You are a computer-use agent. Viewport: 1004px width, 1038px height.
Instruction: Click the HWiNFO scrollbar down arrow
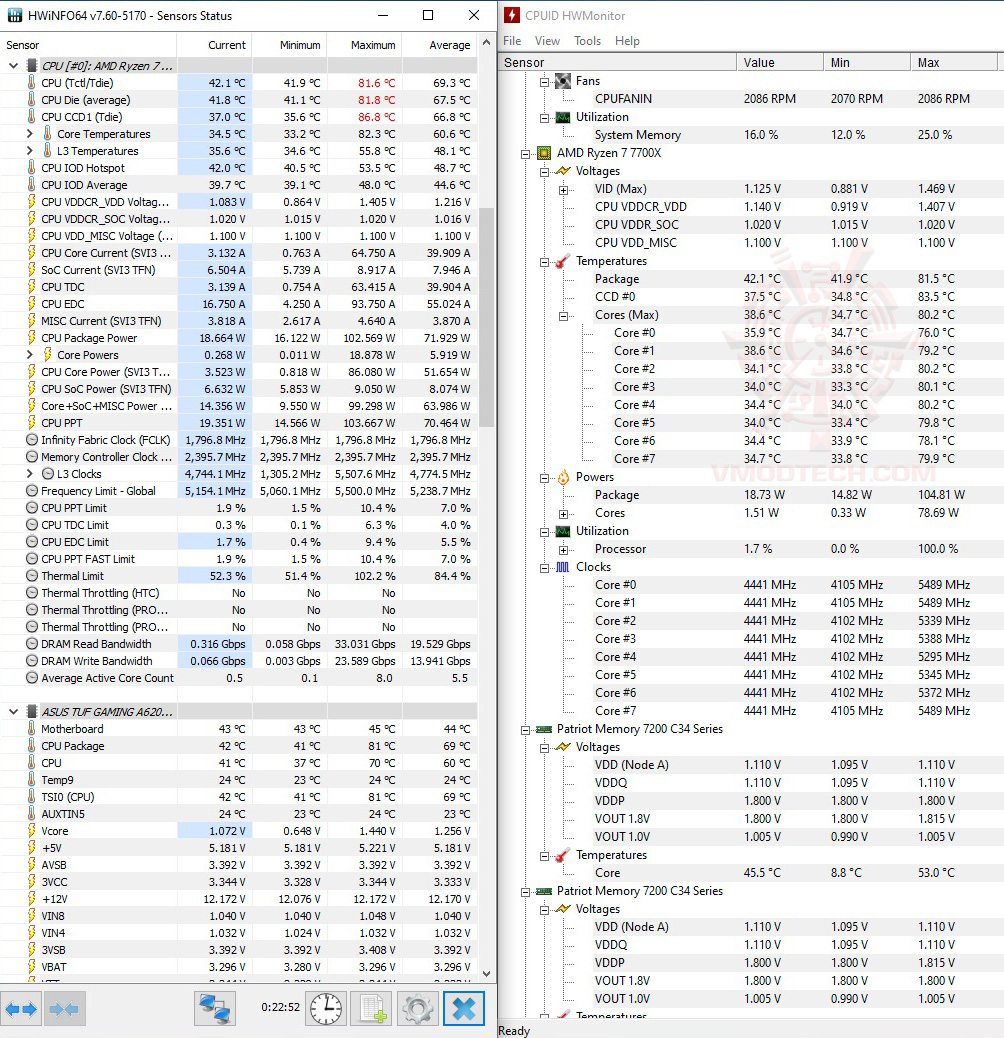tap(486, 974)
